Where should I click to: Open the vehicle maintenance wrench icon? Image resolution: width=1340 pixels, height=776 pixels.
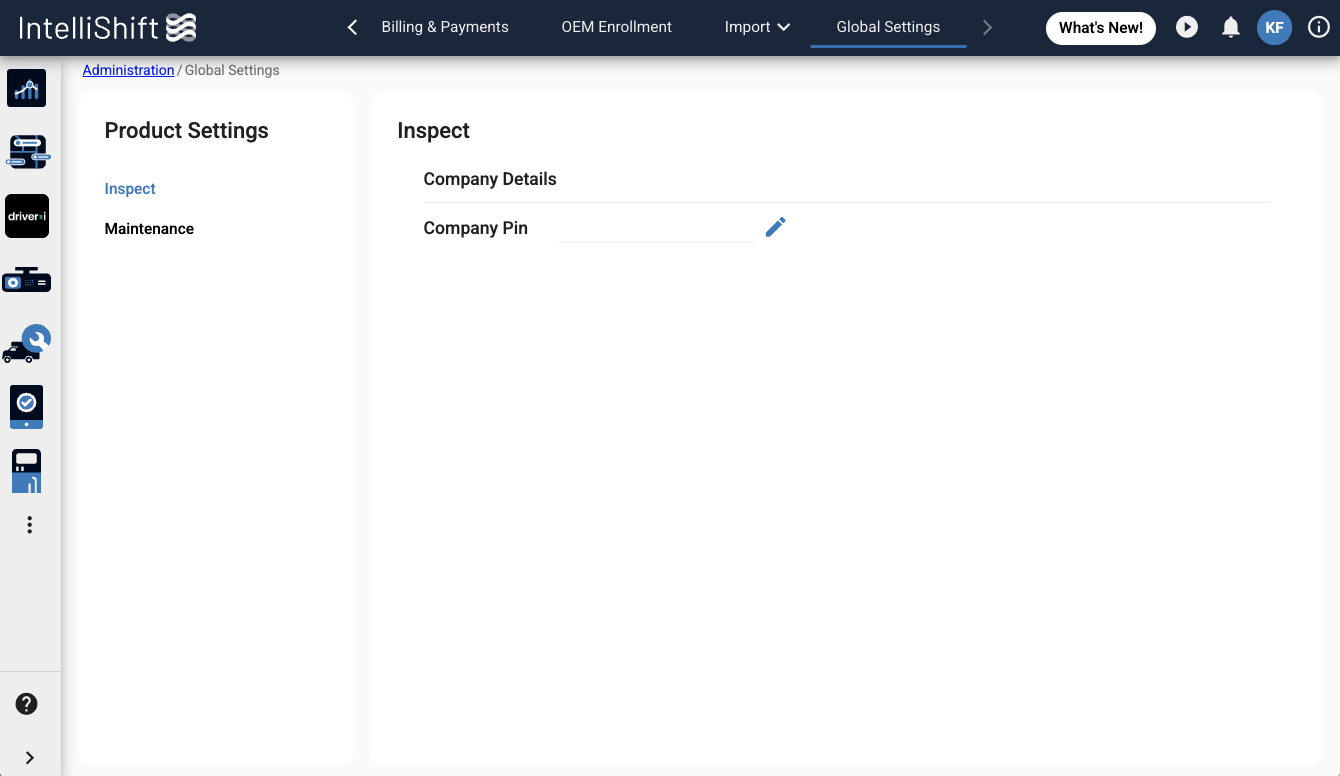(x=27, y=344)
